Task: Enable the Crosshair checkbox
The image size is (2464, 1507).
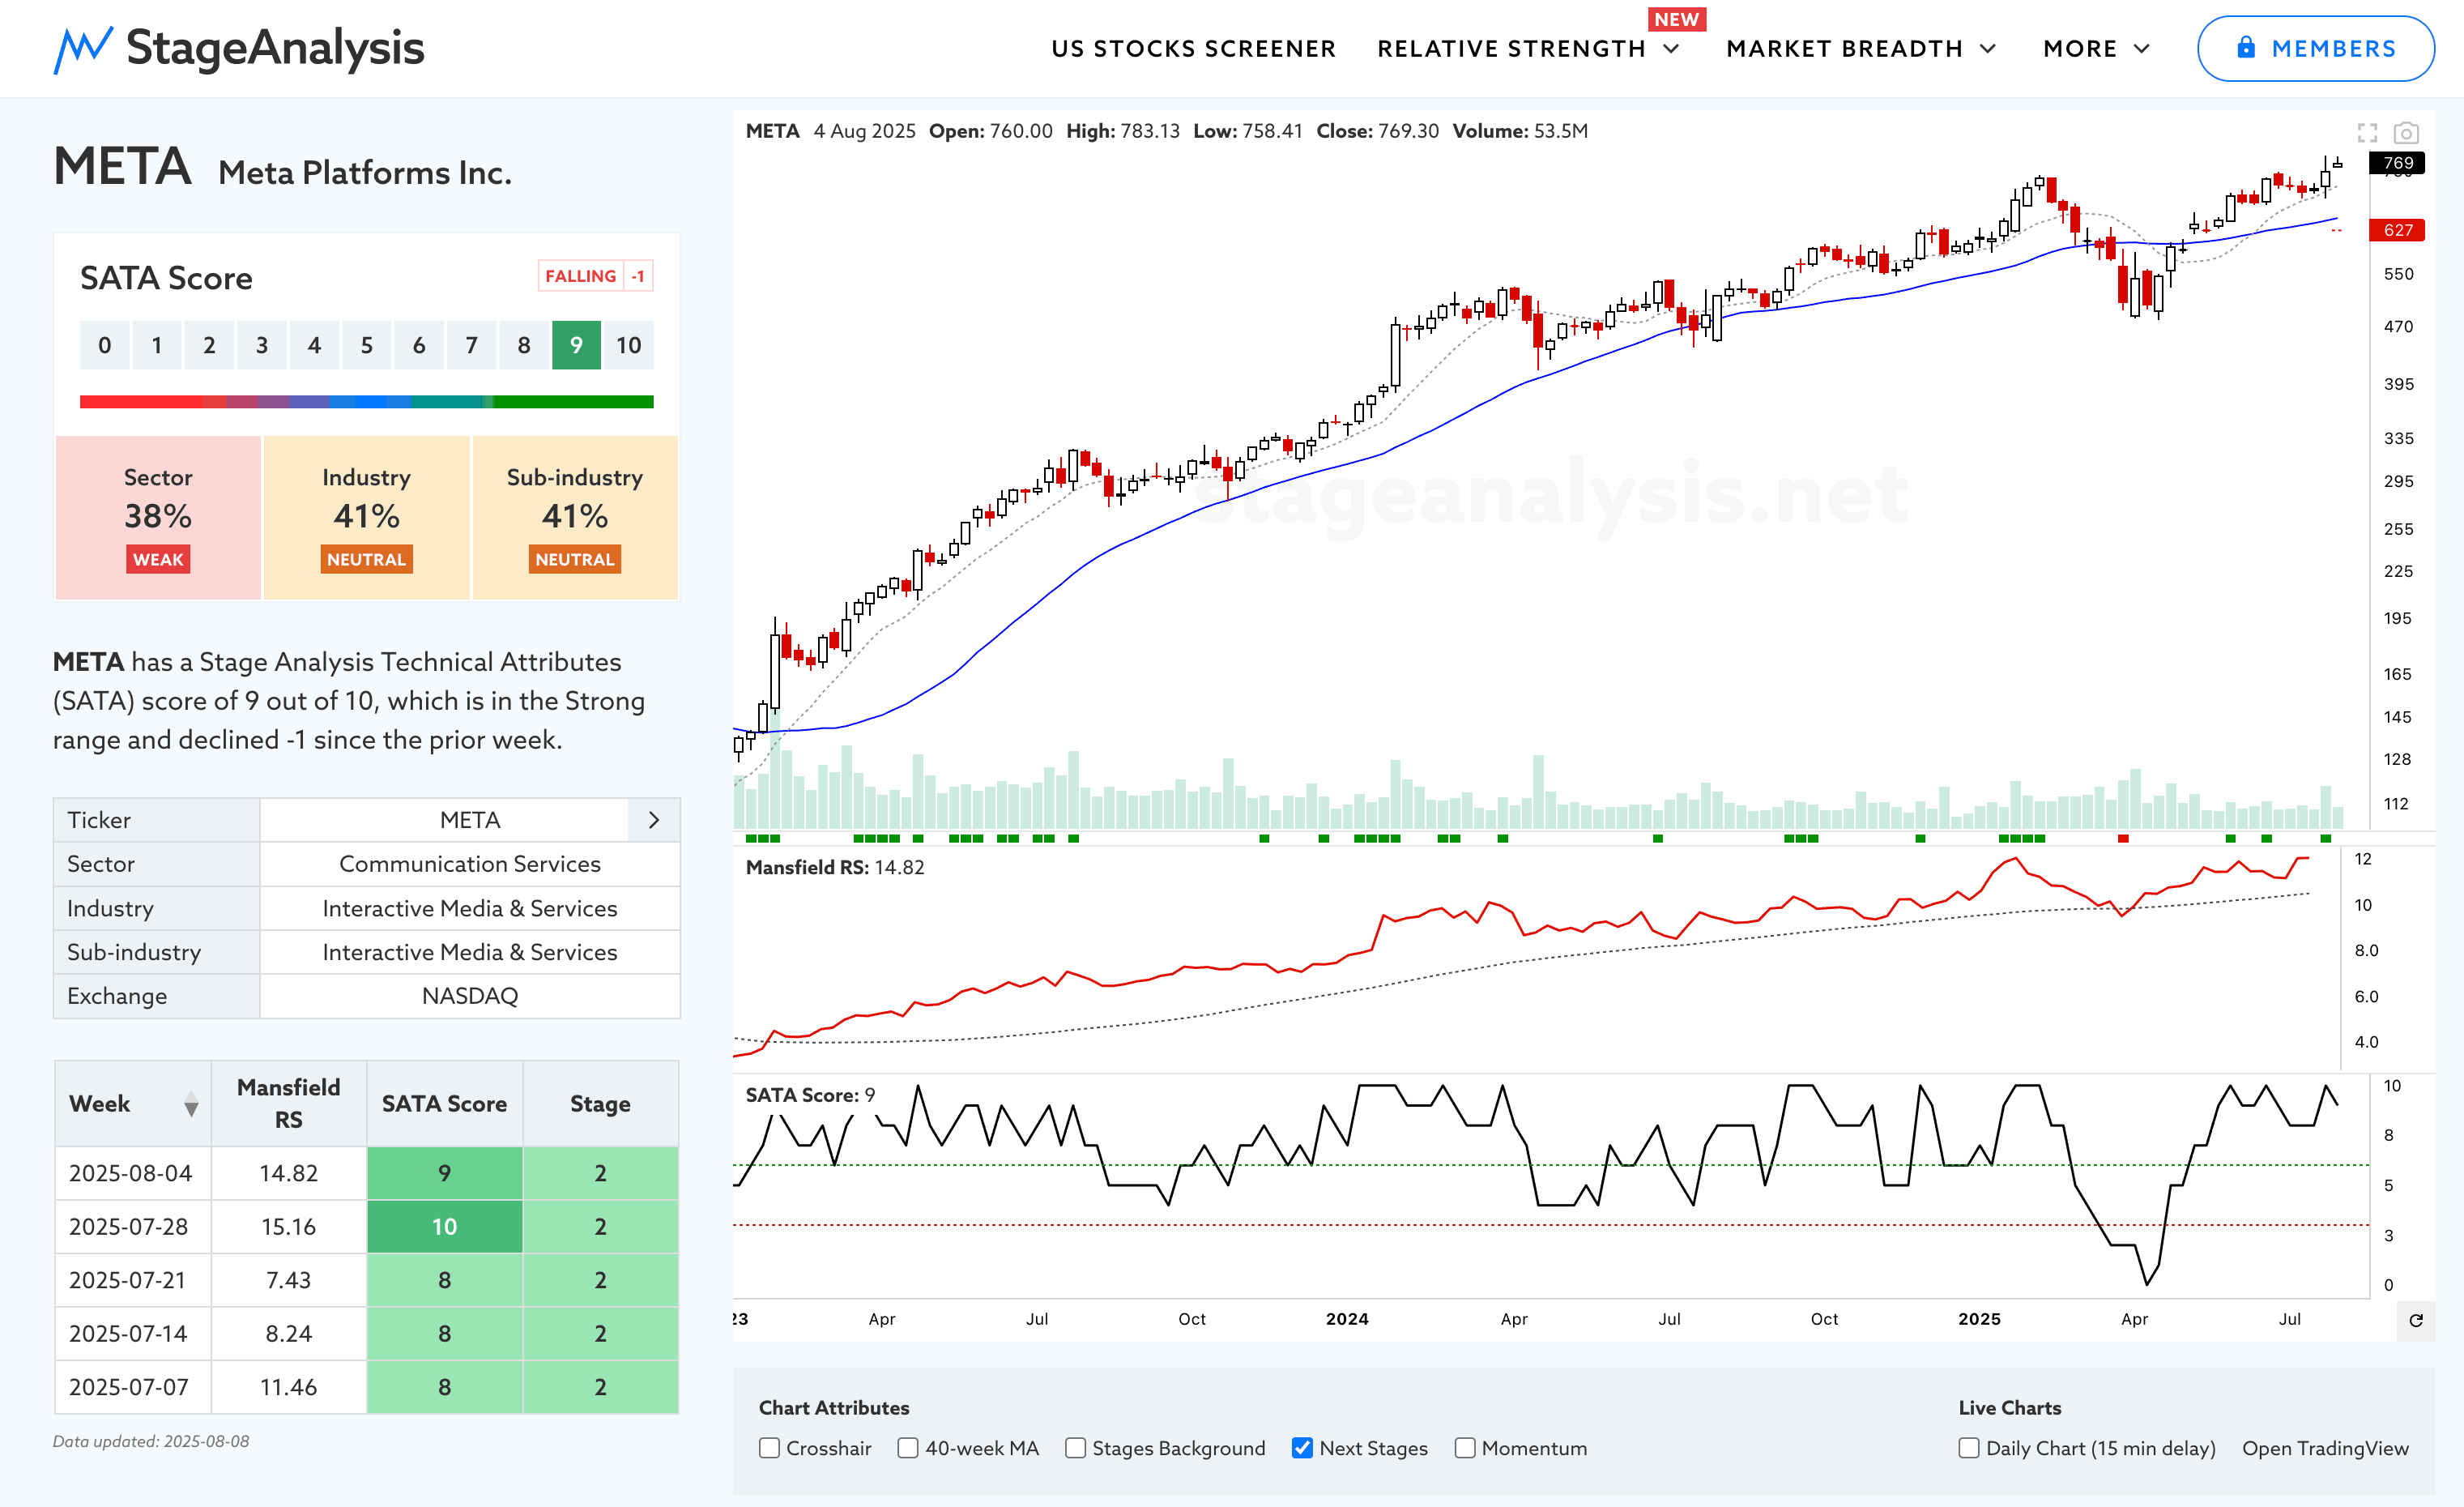Action: [x=769, y=1448]
